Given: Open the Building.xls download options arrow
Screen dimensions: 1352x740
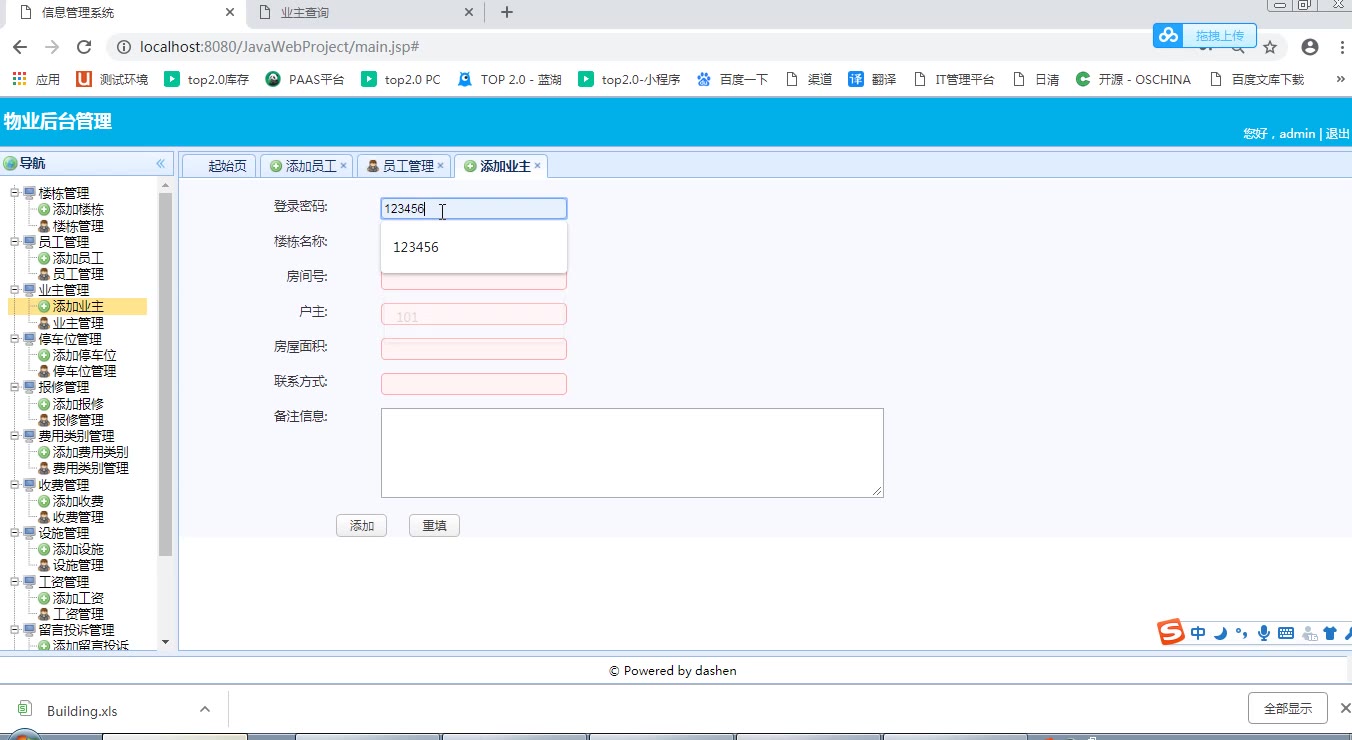Looking at the screenshot, I should click(205, 709).
